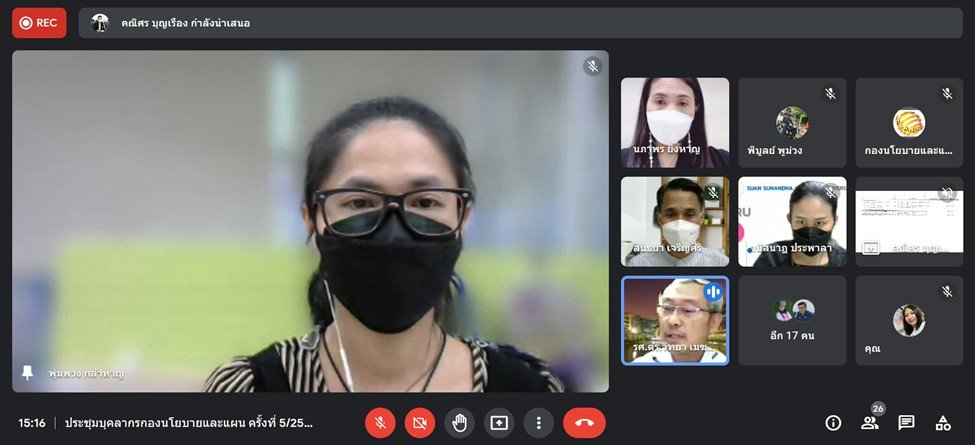975x445 pixels.
Task: Select the นภาพร ยิ่งหาญ video tile
Action: [x=675, y=122]
